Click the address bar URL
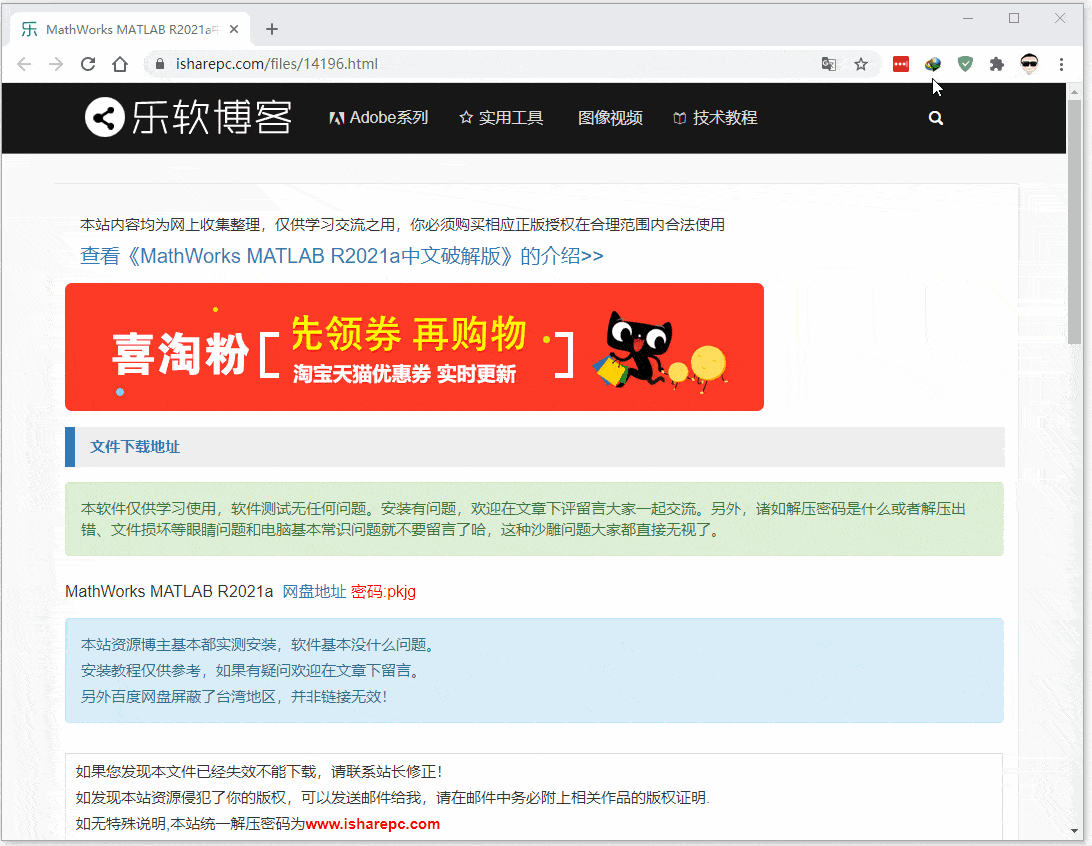The width and height of the screenshot is (1092, 846). coord(276,64)
